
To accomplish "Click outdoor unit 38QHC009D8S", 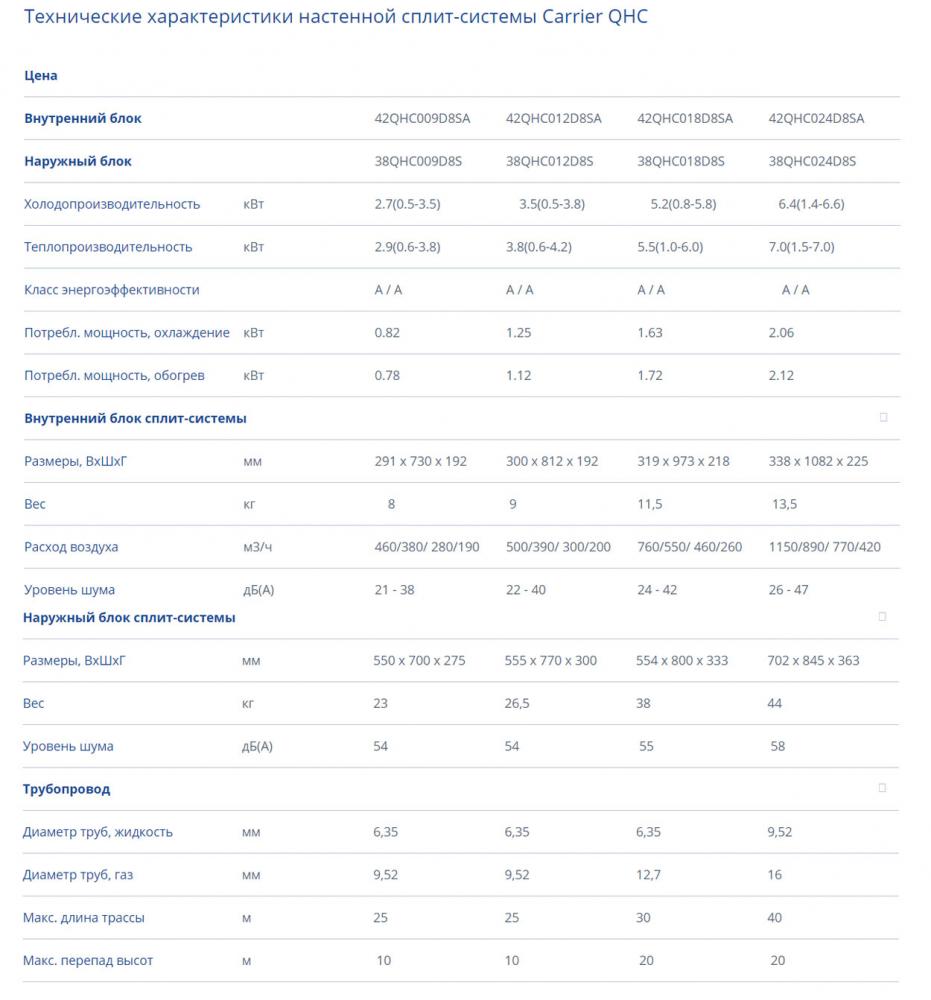I will coord(418,161).
